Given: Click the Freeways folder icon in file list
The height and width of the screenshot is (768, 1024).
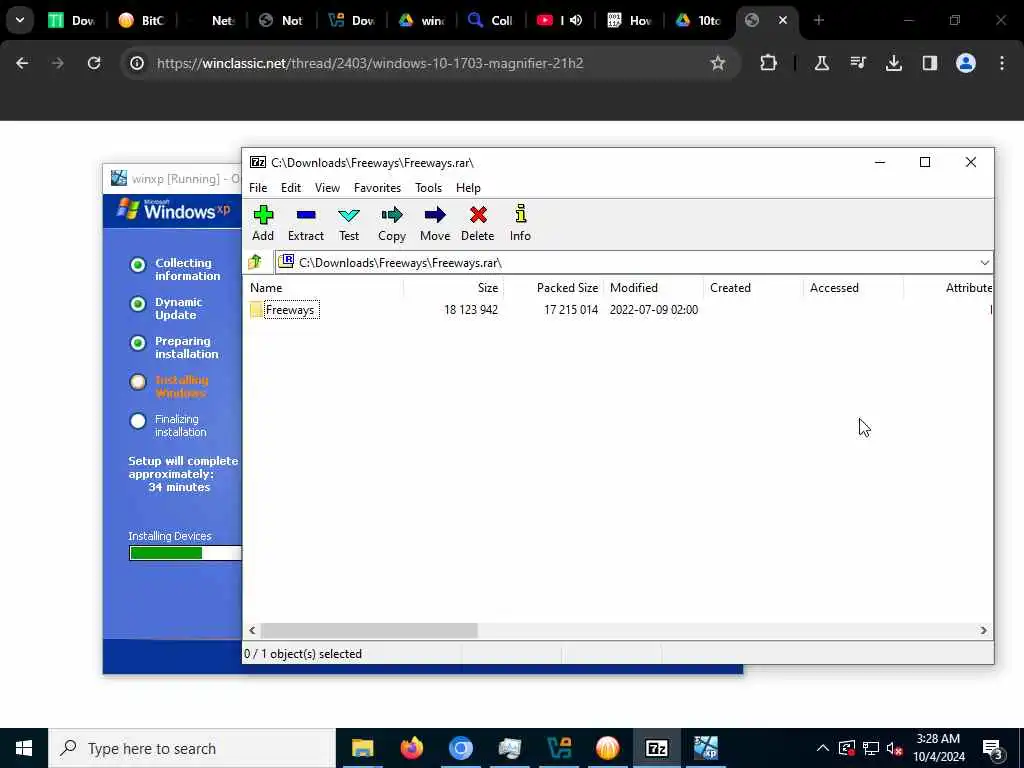Looking at the screenshot, I should click(256, 310).
